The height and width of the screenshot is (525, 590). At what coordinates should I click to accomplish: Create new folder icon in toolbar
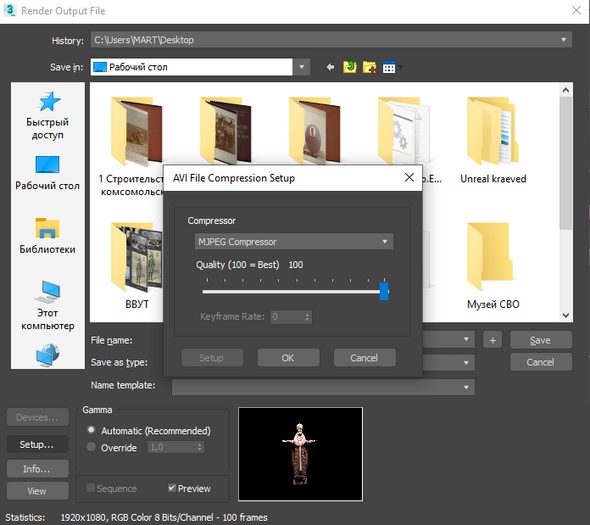(x=369, y=67)
